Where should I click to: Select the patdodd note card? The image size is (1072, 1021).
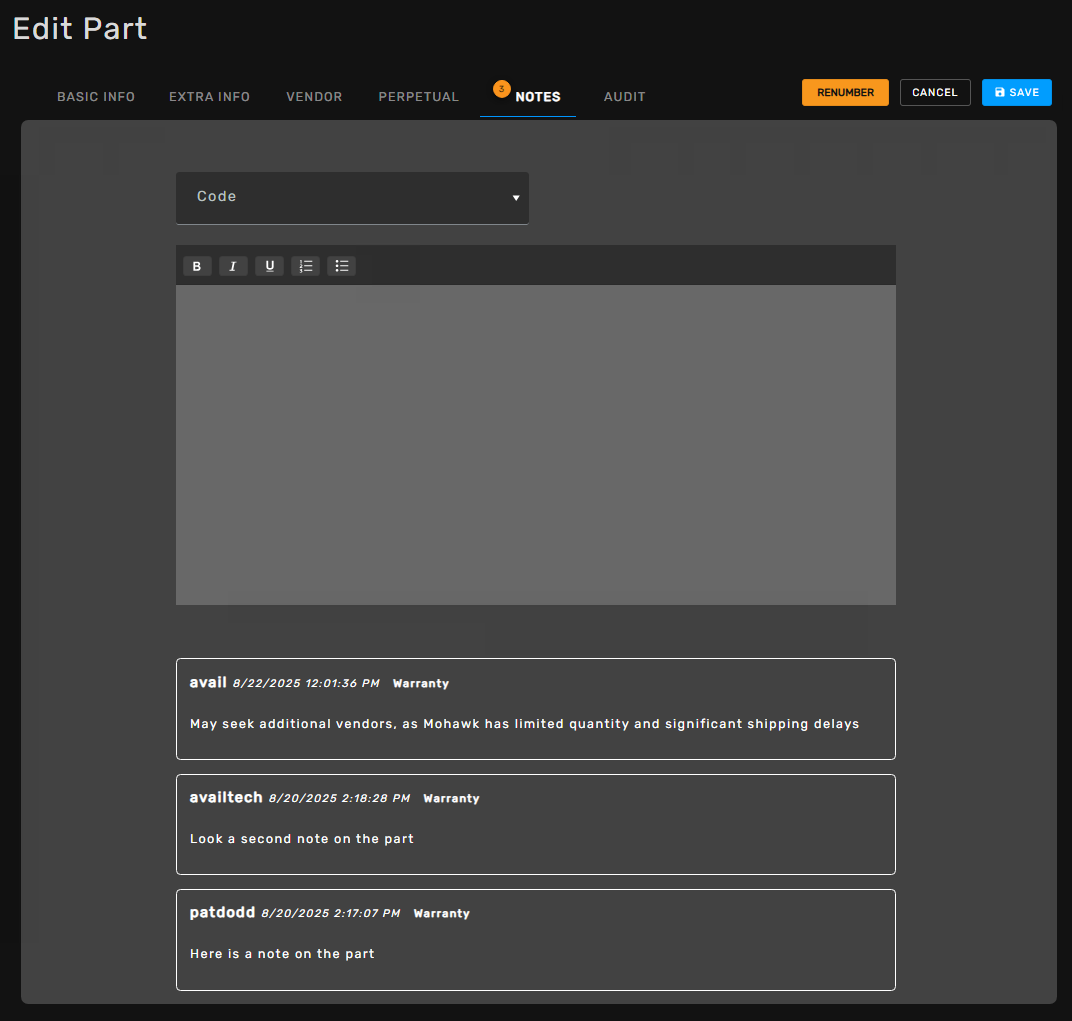(535, 939)
